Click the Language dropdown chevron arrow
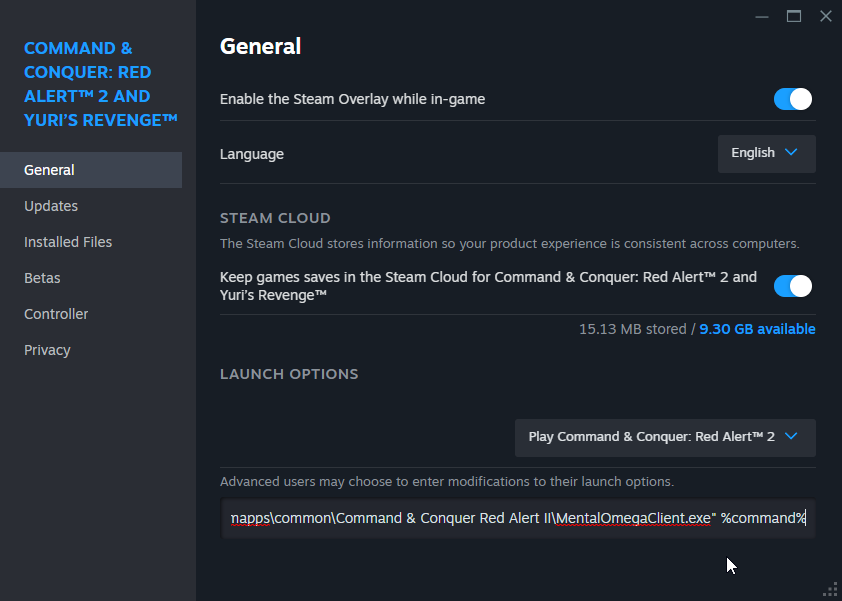The width and height of the screenshot is (842, 601). coord(791,153)
